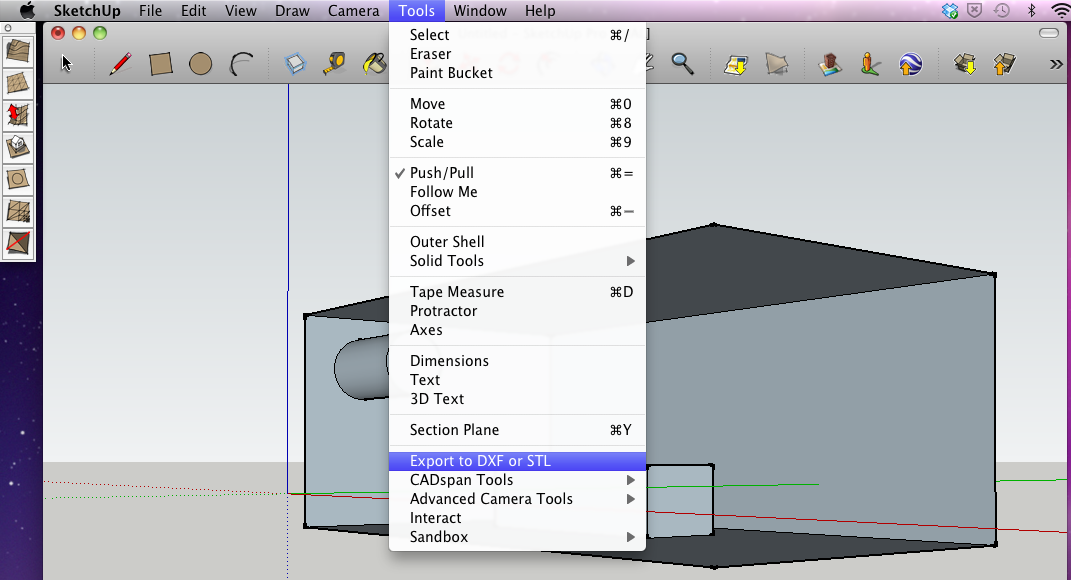Viewport: 1071px width, 580px height.
Task: Open the Camera menu
Action: [353, 11]
